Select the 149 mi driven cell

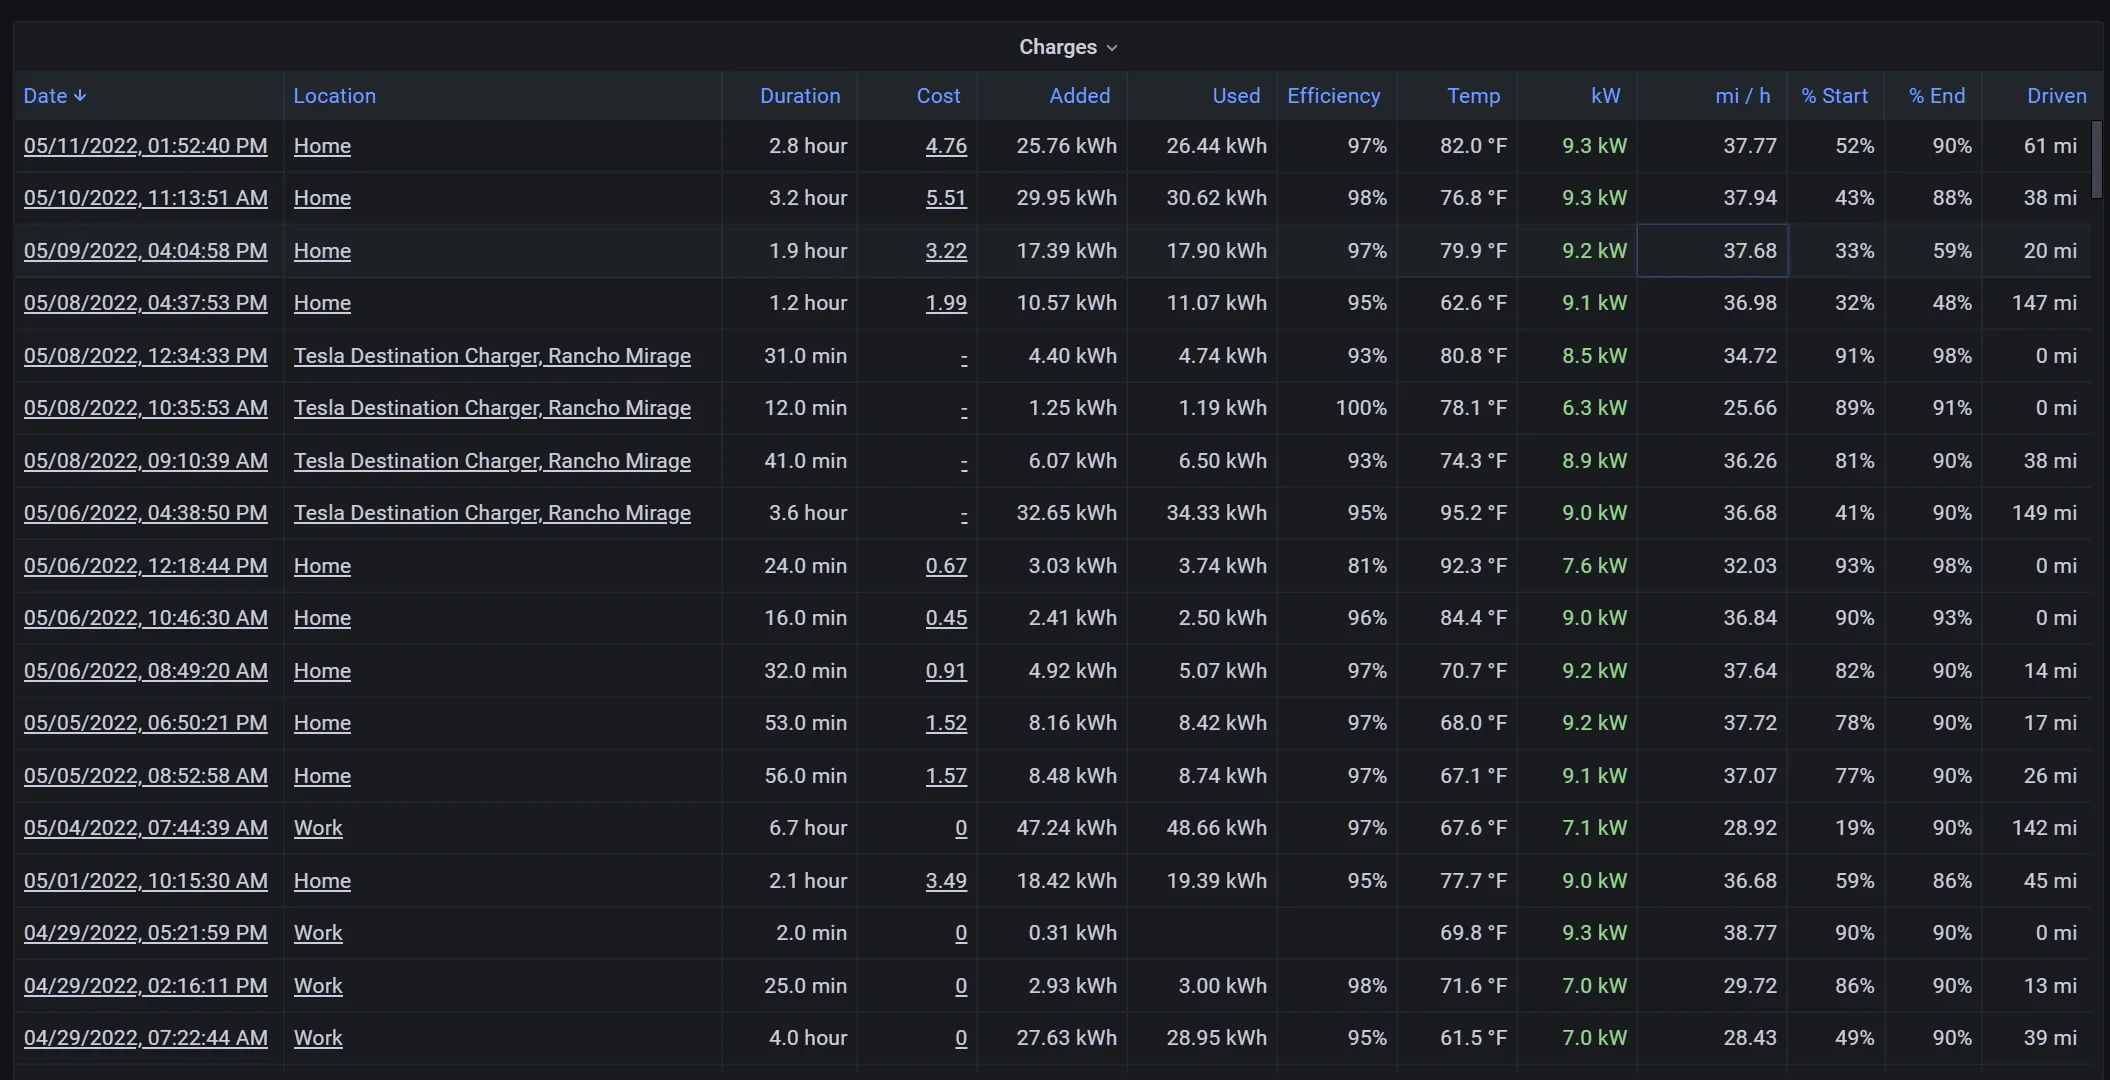(2036, 513)
